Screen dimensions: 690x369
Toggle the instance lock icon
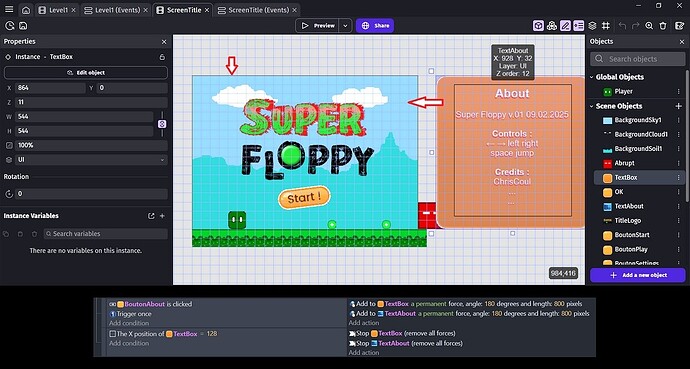[162, 57]
